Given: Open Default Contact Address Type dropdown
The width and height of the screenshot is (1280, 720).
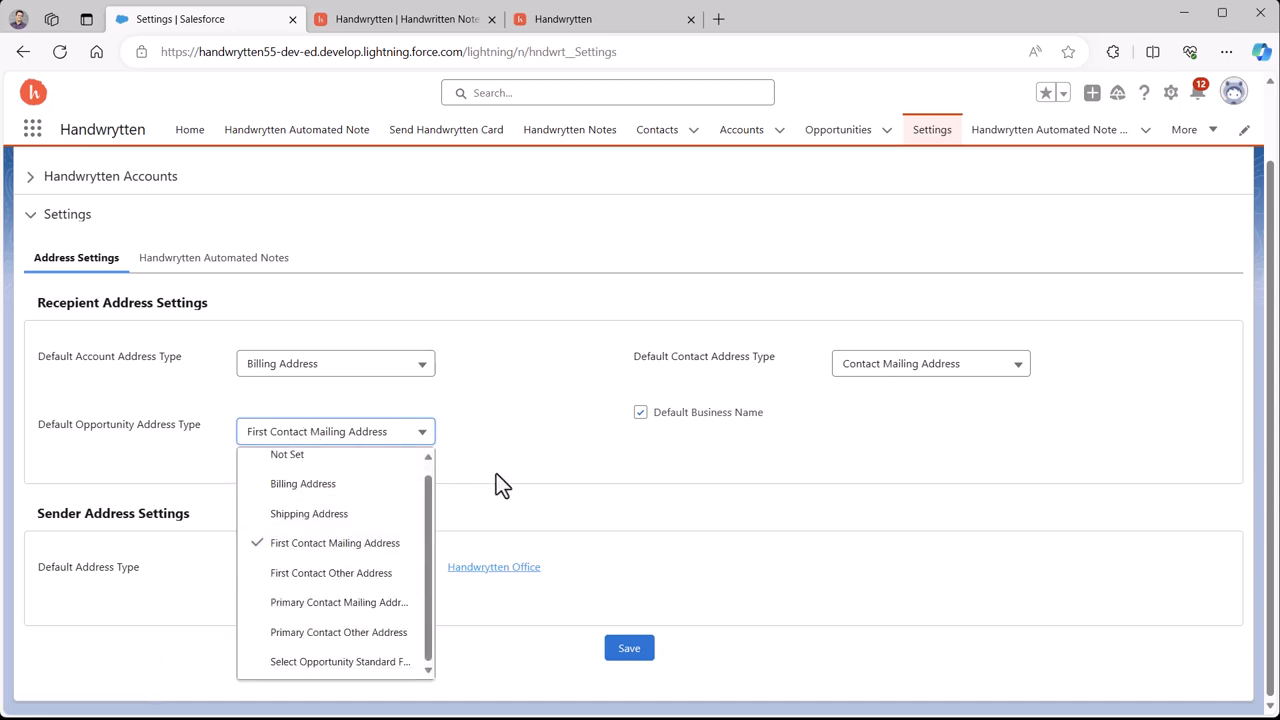Looking at the screenshot, I should 930,364.
